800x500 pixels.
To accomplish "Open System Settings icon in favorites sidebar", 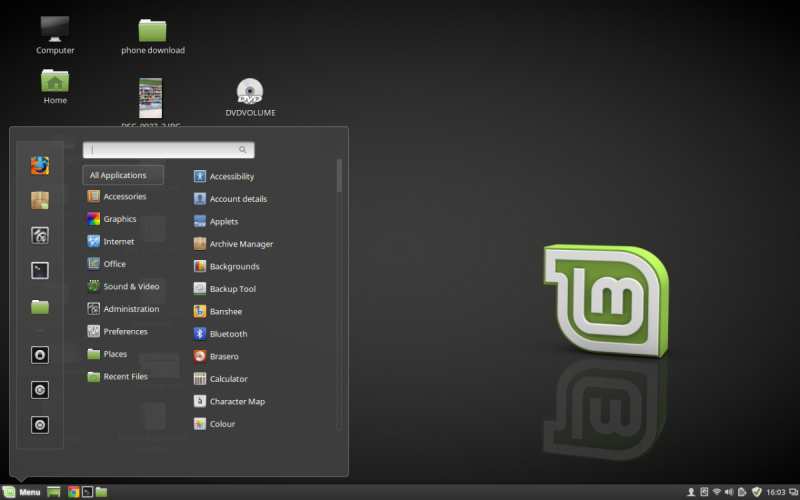I will point(40,235).
